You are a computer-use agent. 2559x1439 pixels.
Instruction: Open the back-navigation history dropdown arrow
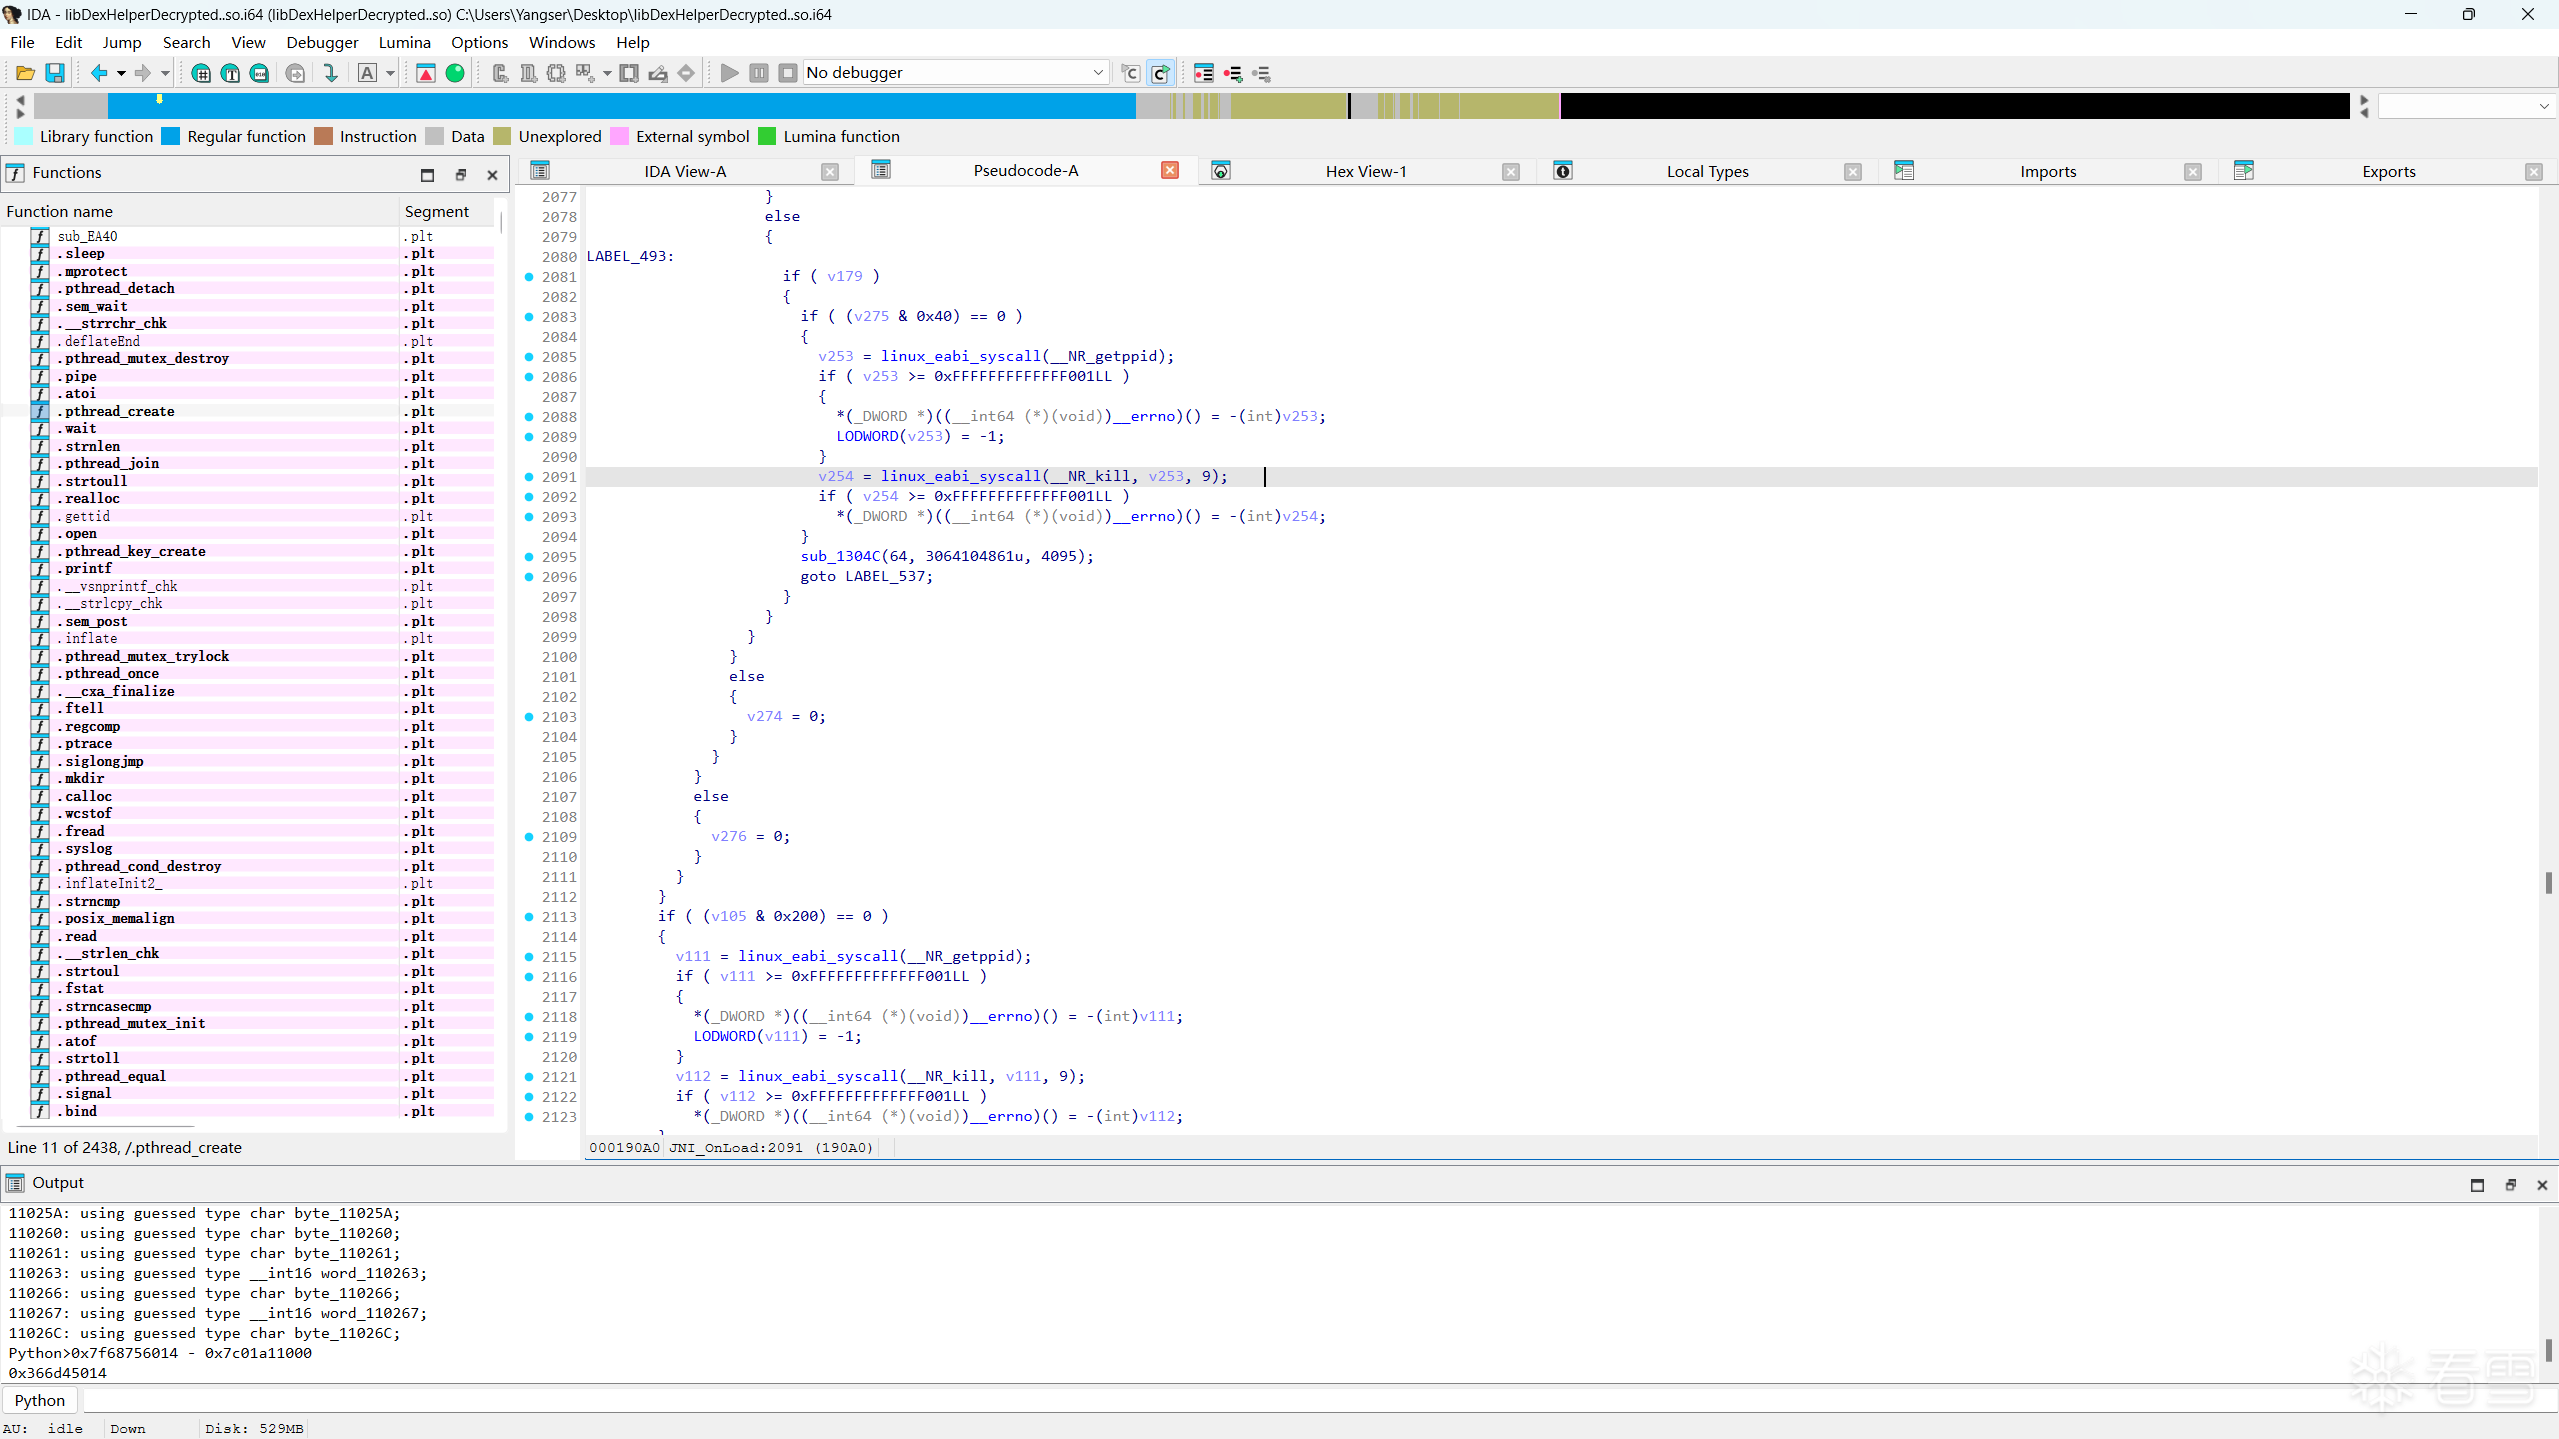(x=121, y=73)
